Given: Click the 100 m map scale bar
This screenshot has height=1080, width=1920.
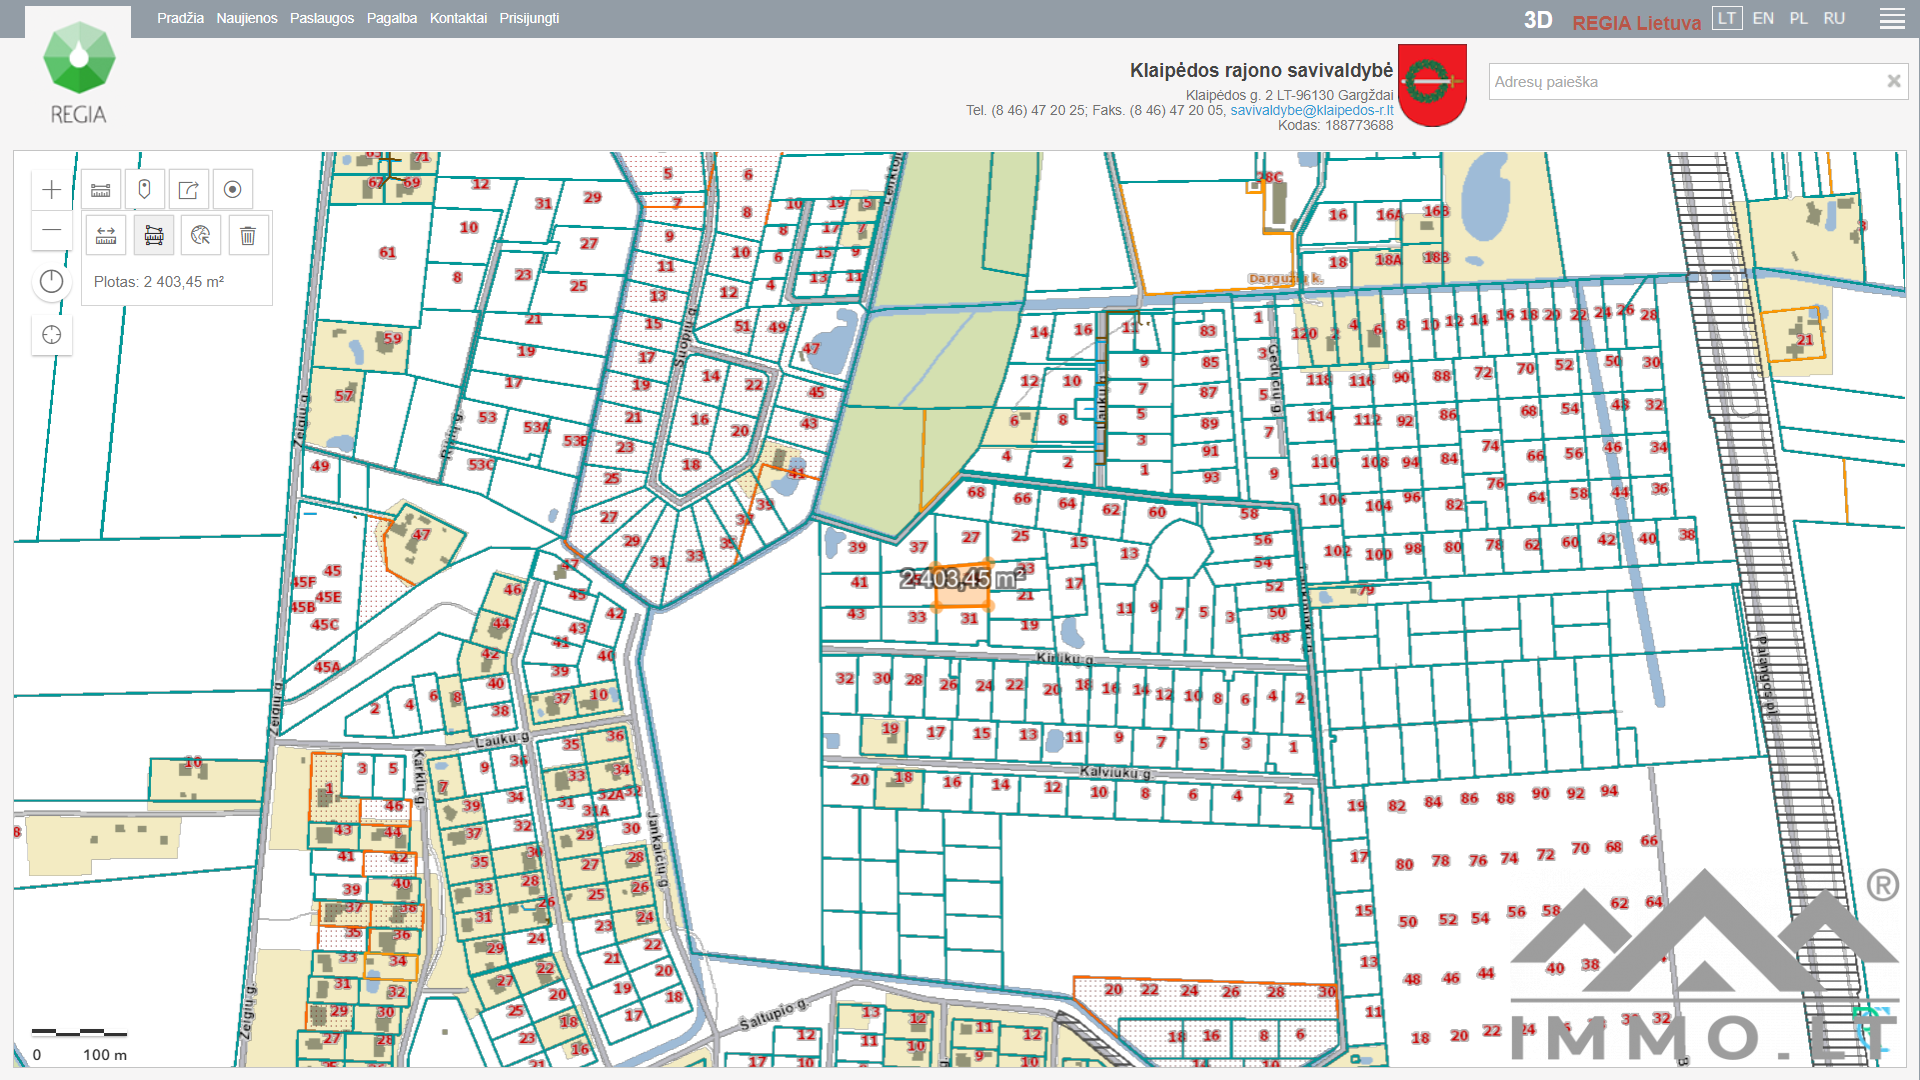Looking at the screenshot, I should (x=80, y=1032).
